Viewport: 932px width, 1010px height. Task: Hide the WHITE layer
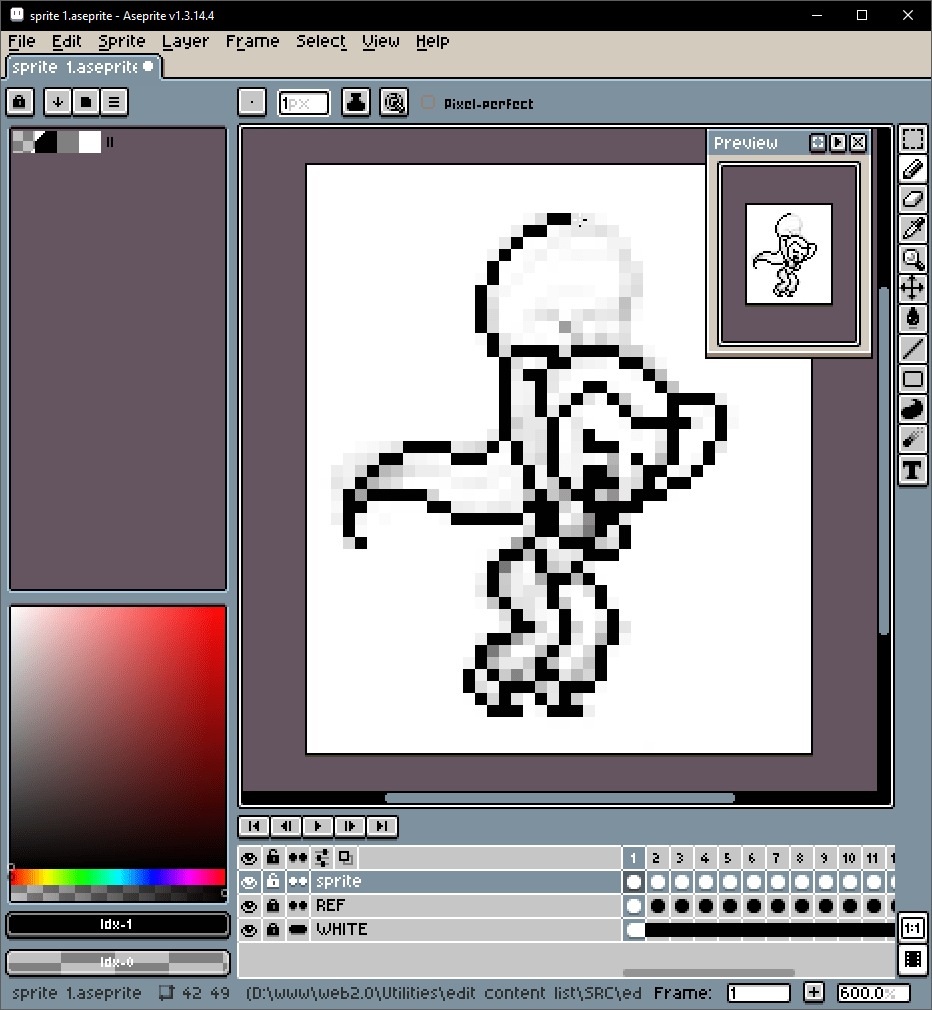[x=249, y=929]
